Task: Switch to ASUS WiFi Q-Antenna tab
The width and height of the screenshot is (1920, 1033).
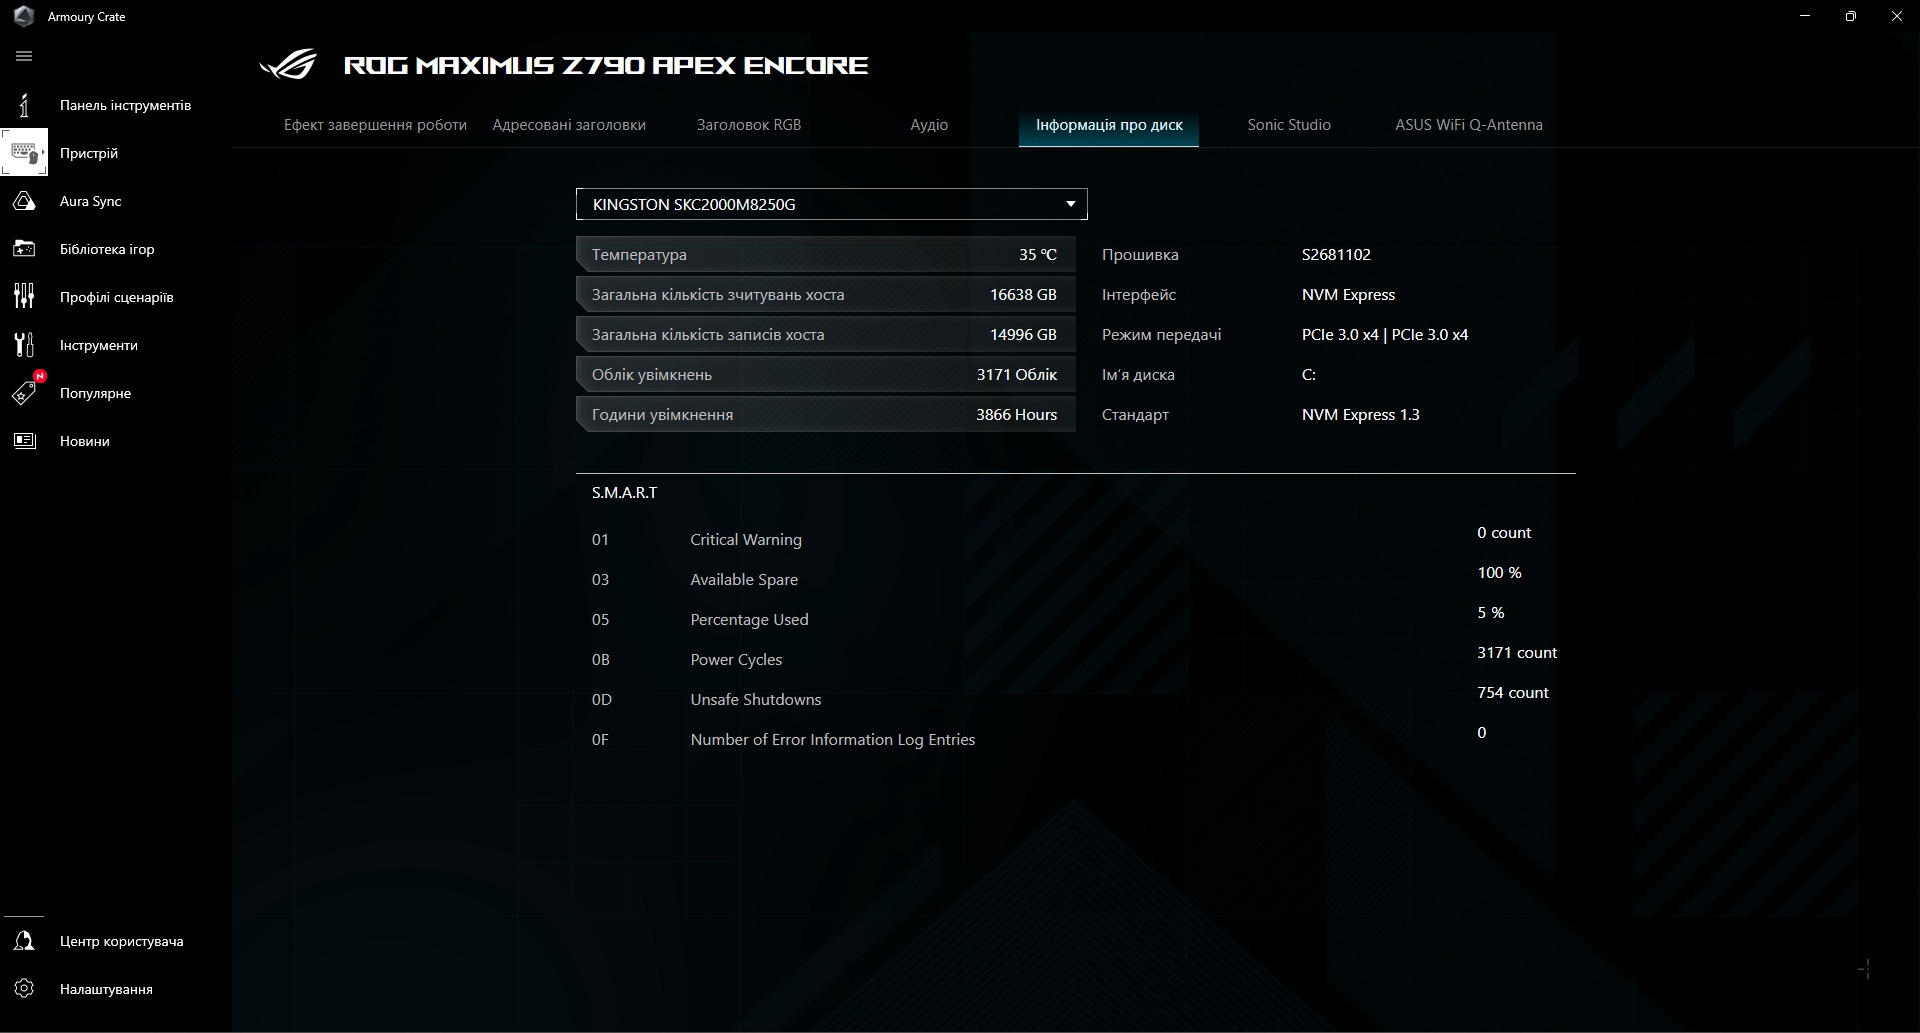Action: pyautogui.click(x=1468, y=124)
